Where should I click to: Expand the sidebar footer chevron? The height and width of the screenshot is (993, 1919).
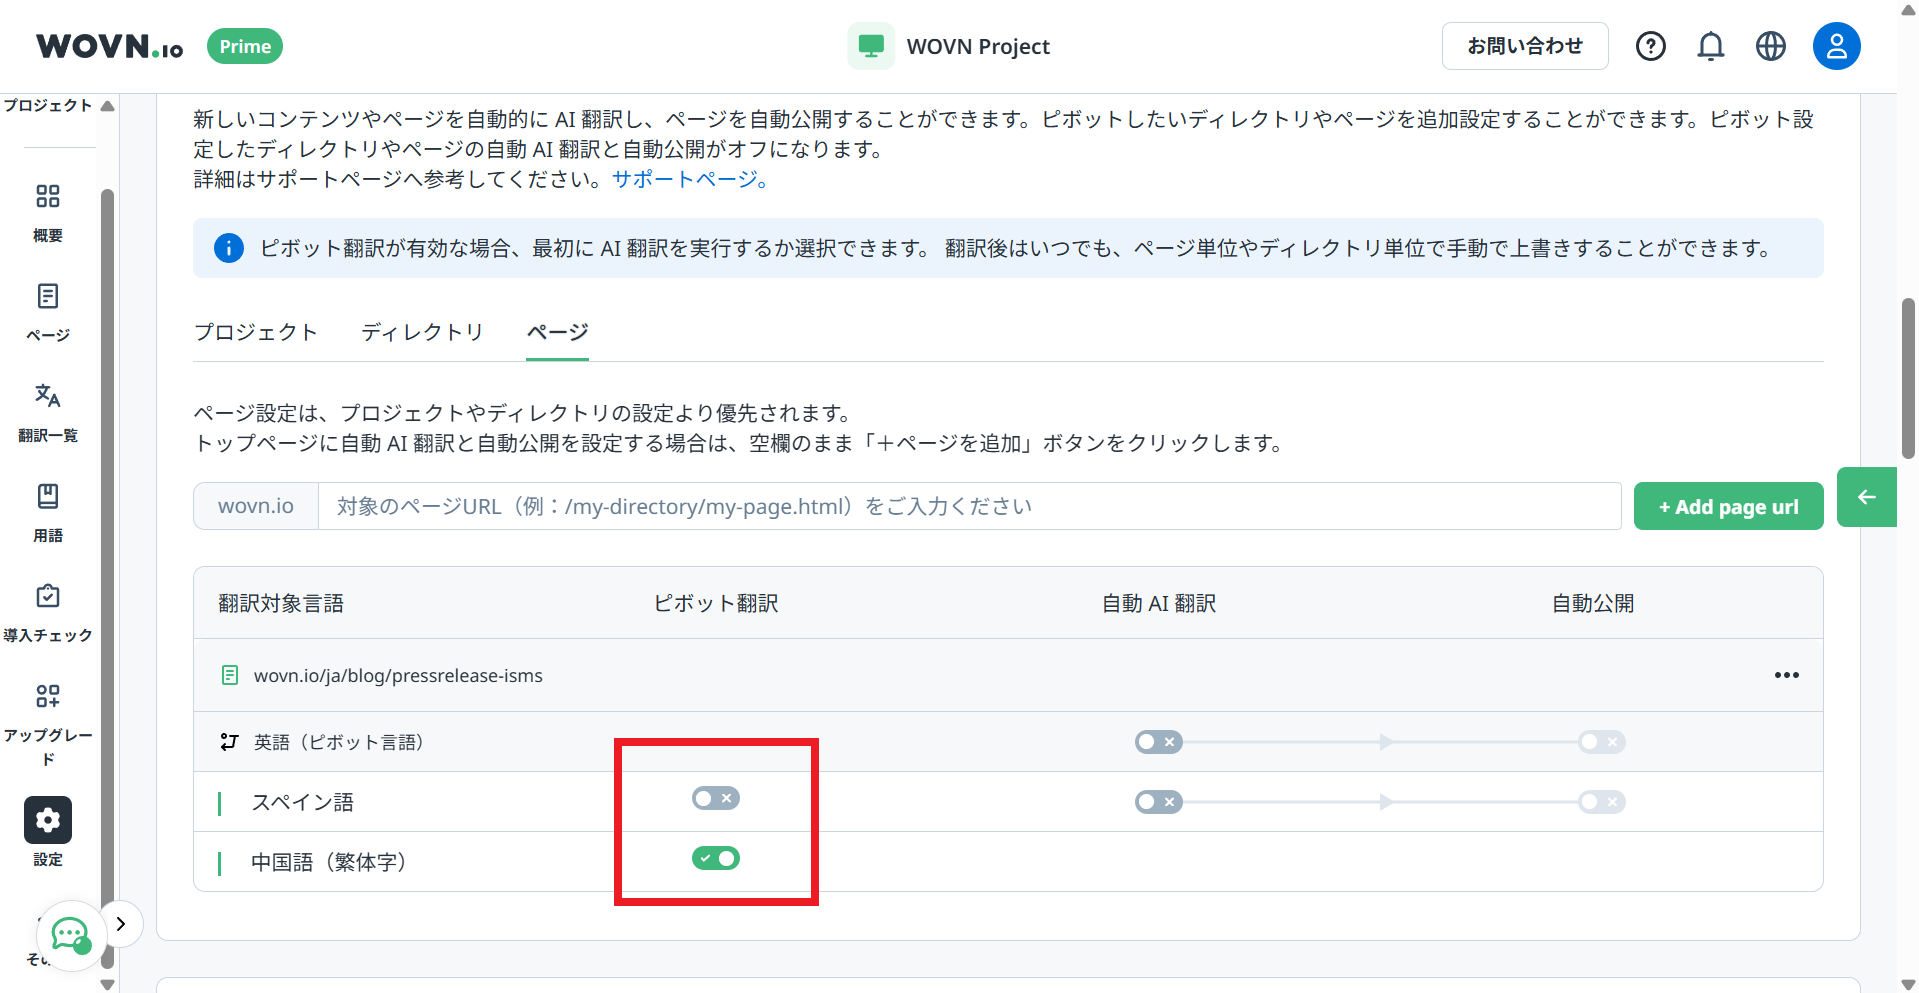(x=121, y=923)
